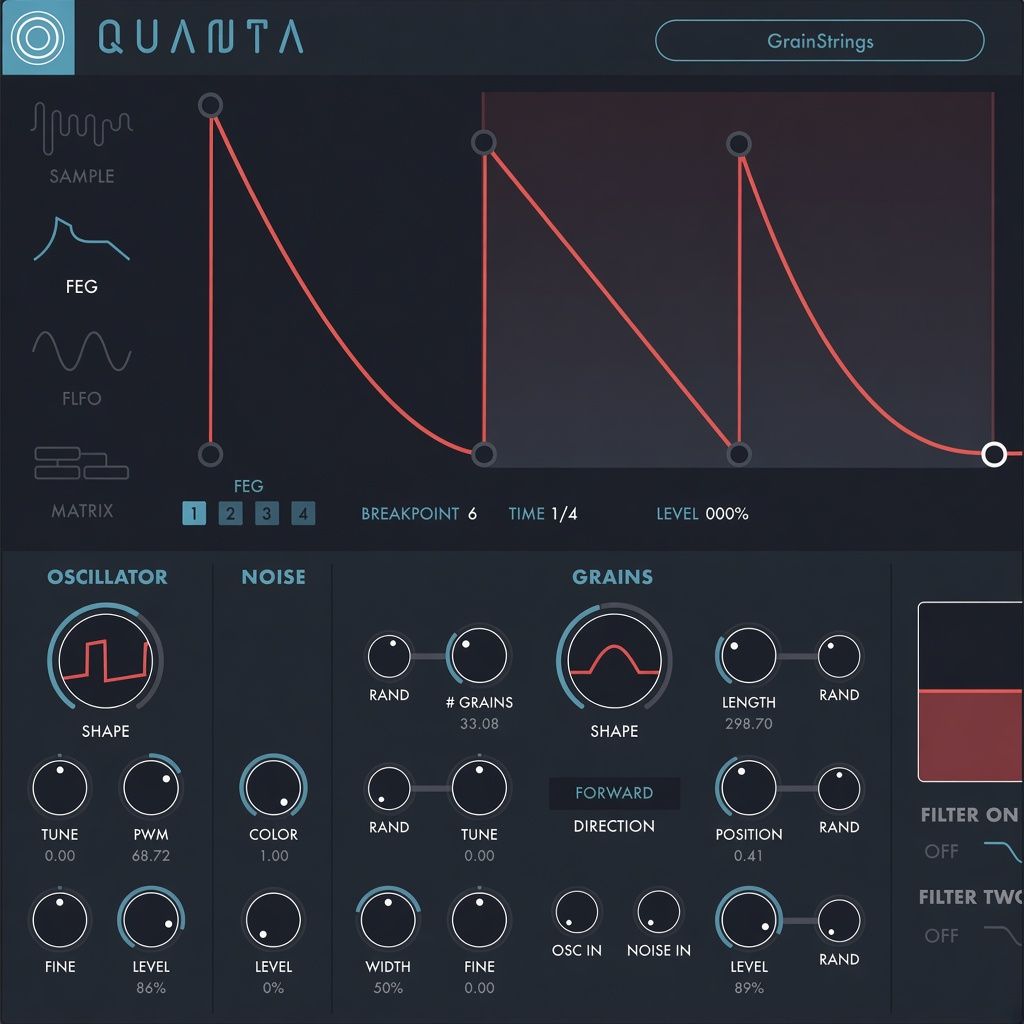Click Filter Two lowpass curve icon

coord(1004,935)
